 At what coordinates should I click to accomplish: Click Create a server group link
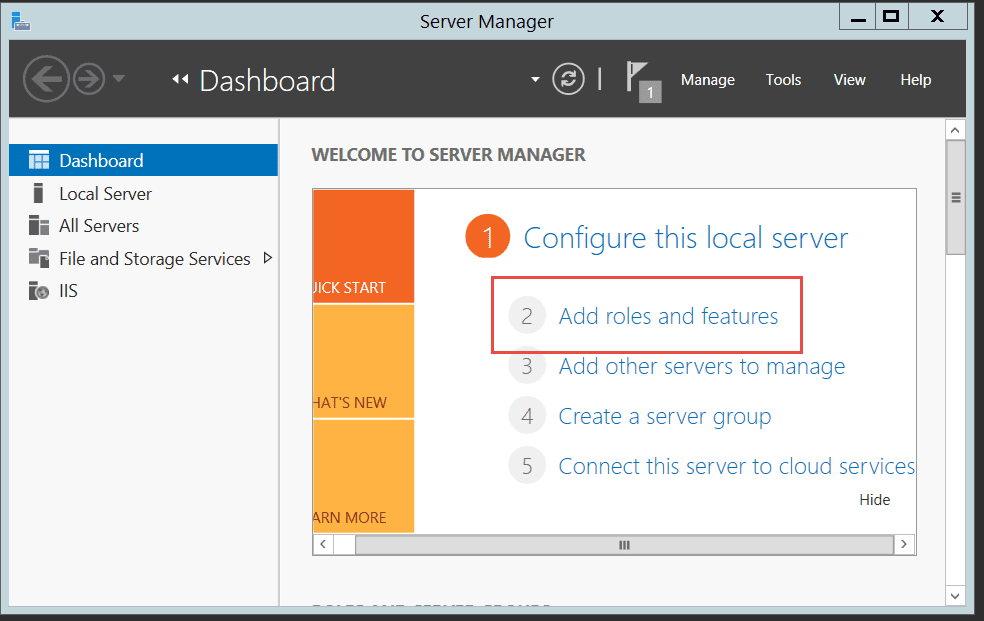665,417
